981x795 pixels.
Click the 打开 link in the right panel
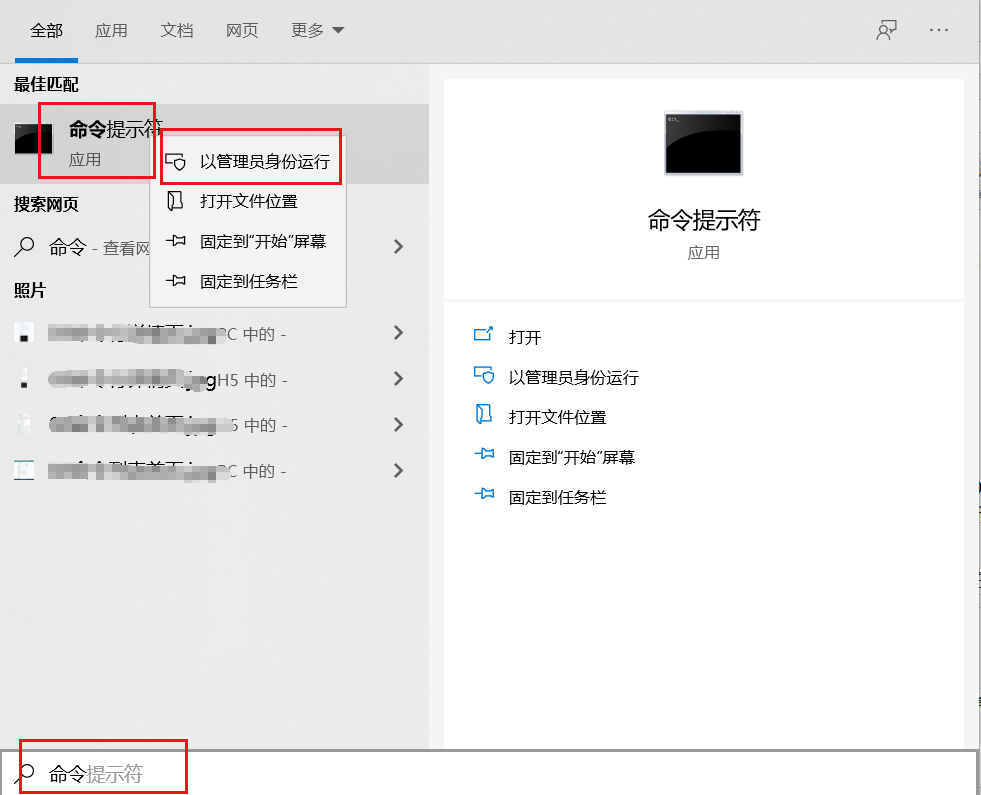point(525,337)
